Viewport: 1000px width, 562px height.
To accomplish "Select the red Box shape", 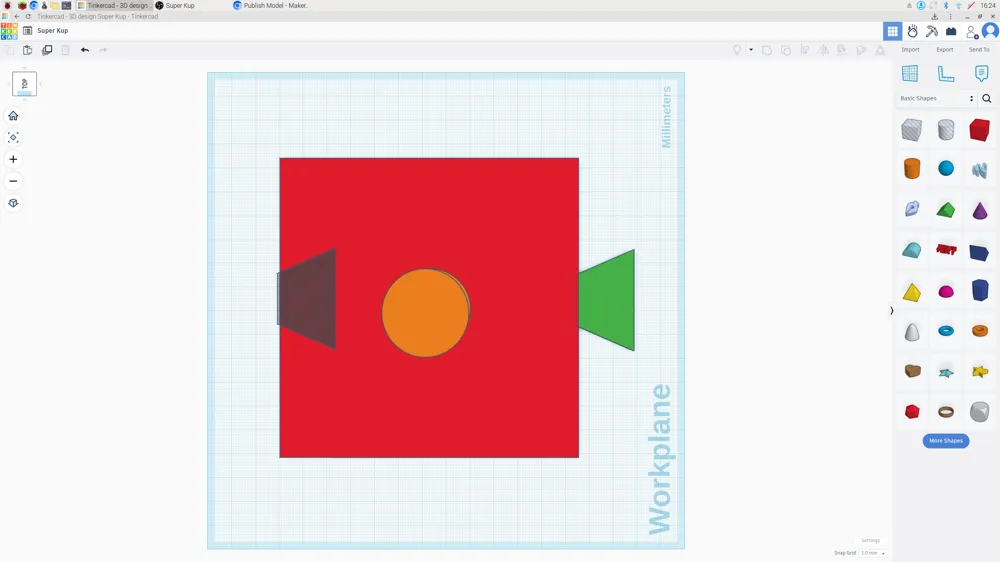I will coord(979,129).
